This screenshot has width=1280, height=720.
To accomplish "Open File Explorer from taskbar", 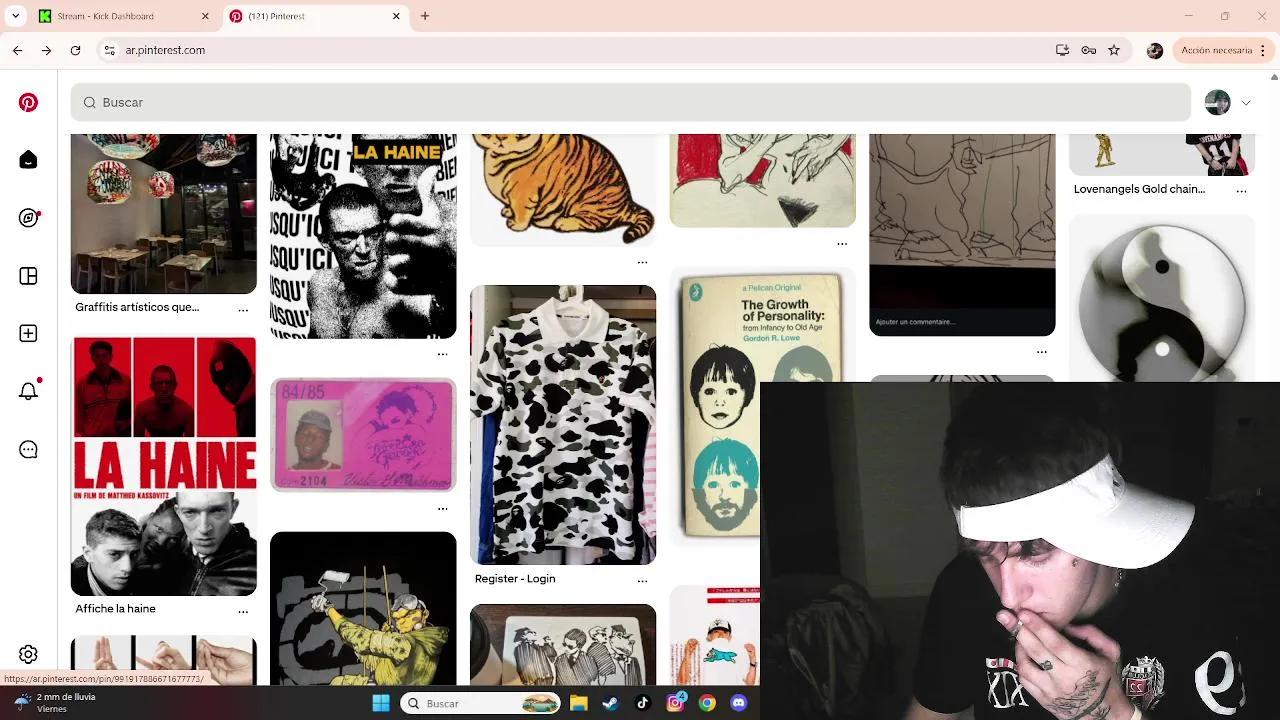I will [578, 703].
